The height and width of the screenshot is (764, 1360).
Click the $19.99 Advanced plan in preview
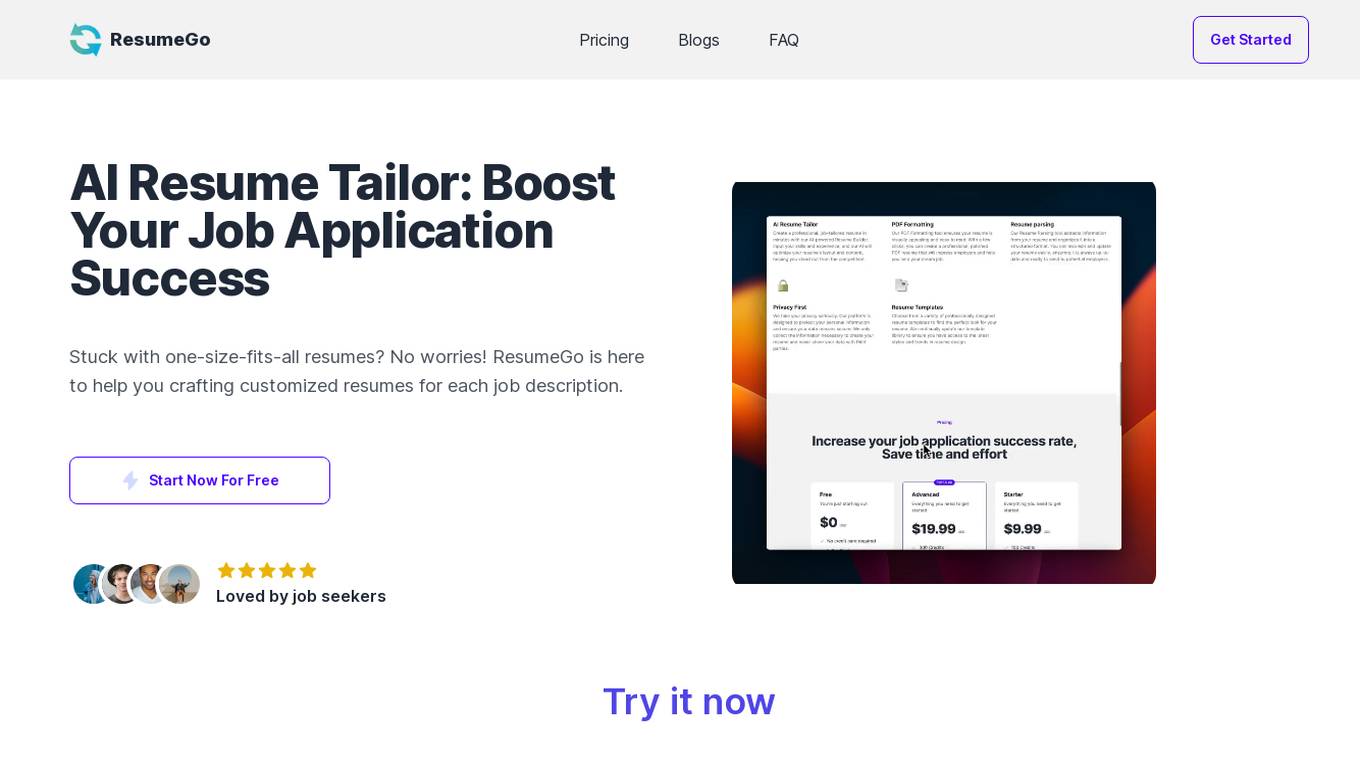click(x=944, y=516)
